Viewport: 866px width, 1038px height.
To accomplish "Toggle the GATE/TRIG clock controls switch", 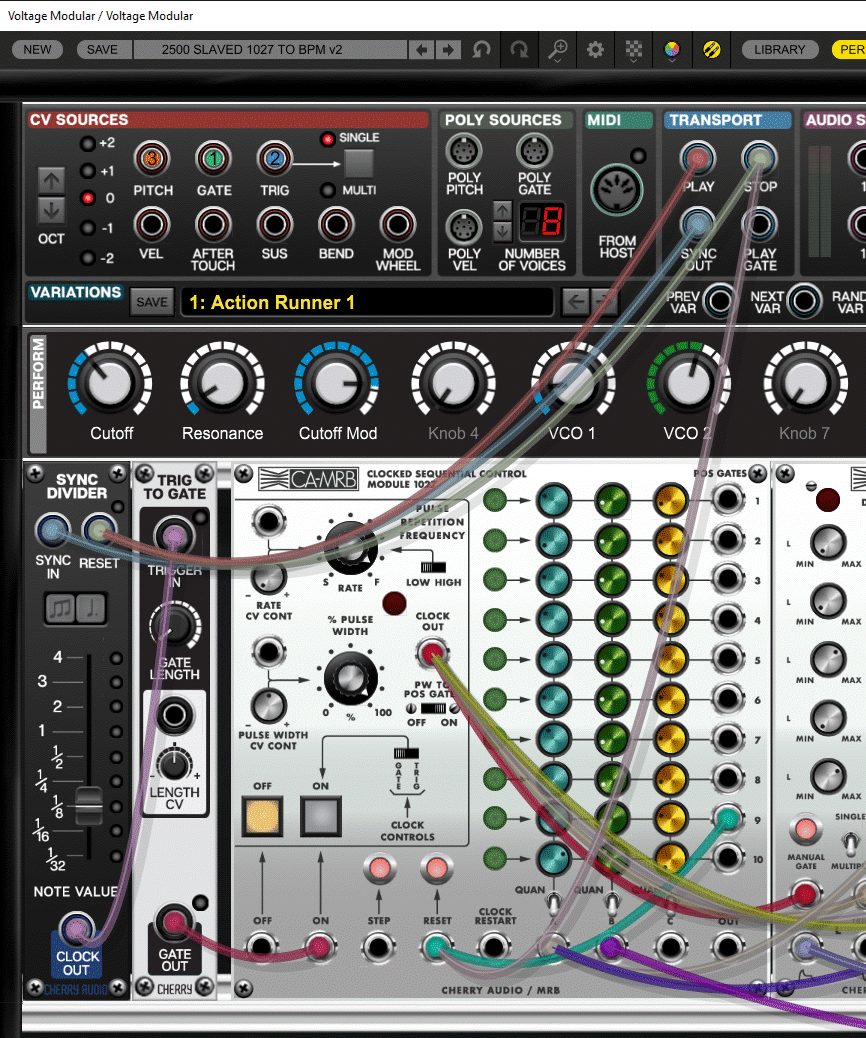I will pyautogui.click(x=407, y=753).
